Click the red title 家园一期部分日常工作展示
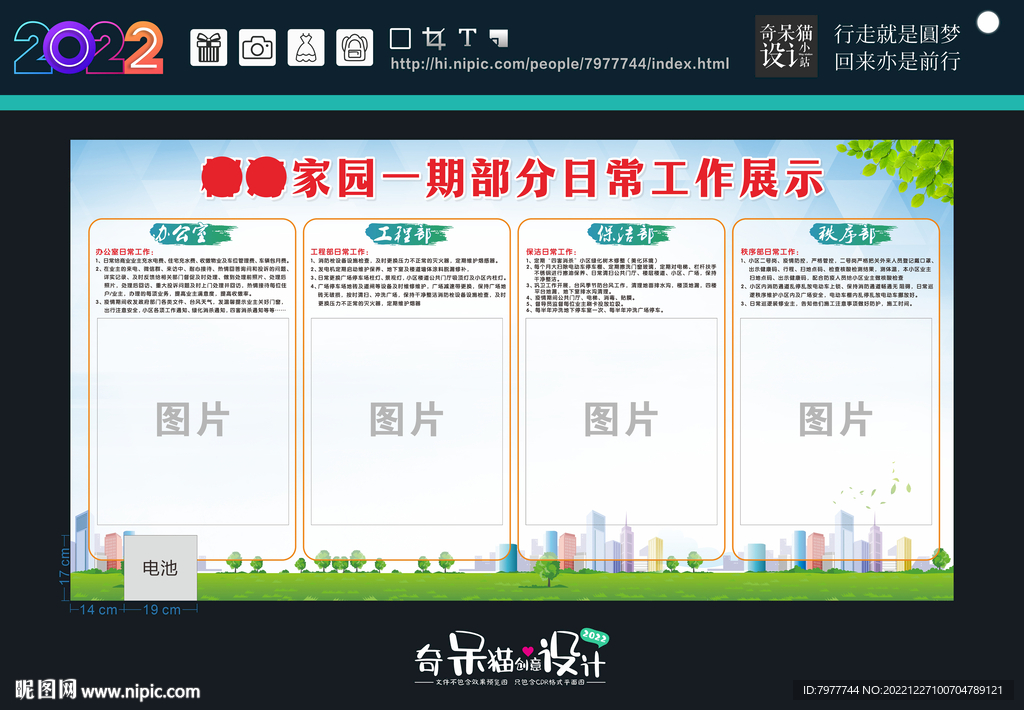Viewport: 1024px width, 710px height. [558, 178]
